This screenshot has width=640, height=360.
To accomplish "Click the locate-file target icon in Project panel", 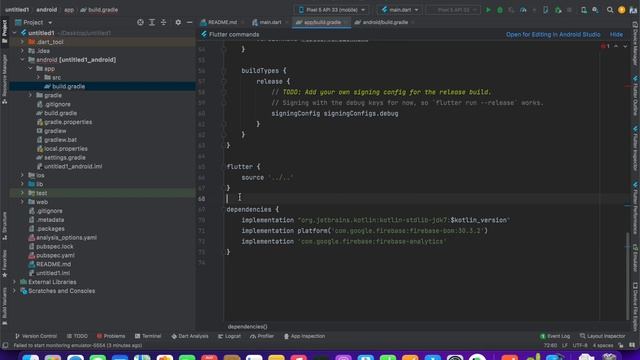I will coord(140,22).
